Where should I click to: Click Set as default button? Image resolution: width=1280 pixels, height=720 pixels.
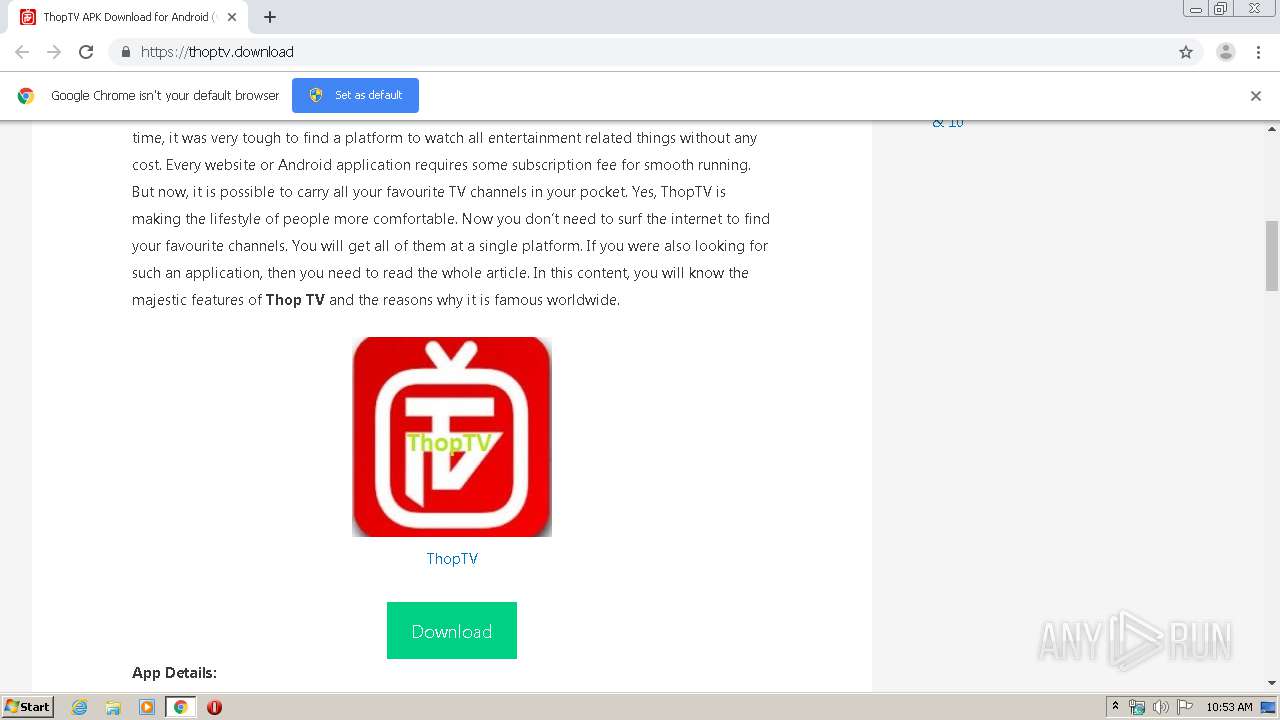tap(355, 95)
